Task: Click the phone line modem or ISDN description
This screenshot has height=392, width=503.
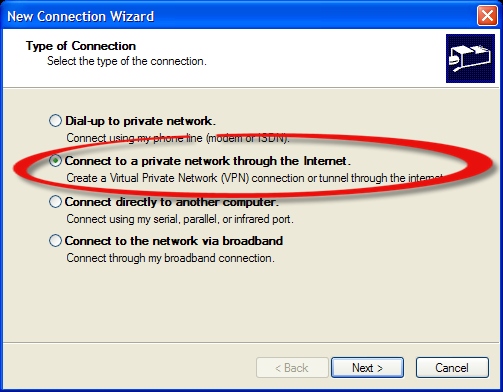Action: [178, 138]
